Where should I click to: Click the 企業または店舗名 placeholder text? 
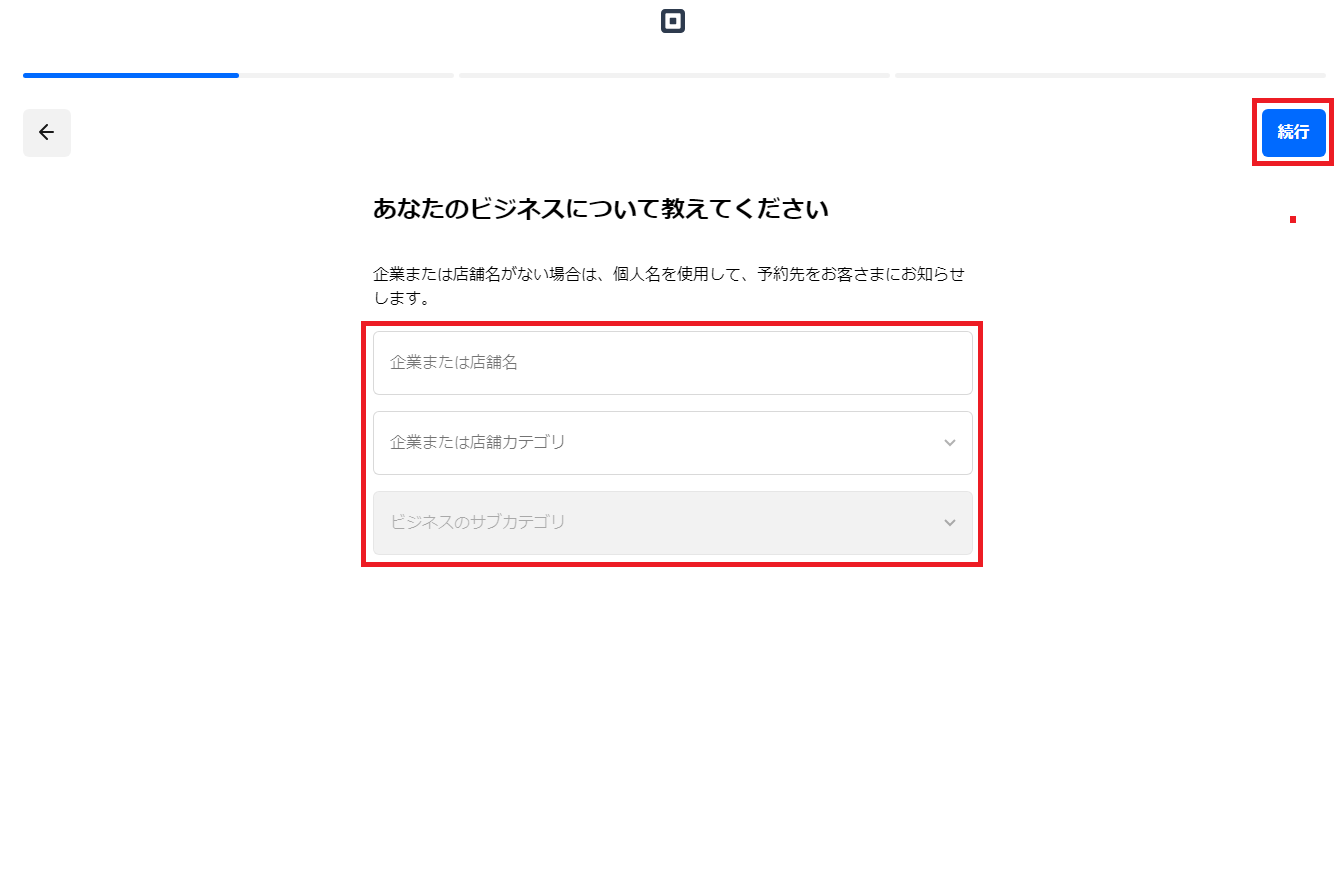coord(454,363)
